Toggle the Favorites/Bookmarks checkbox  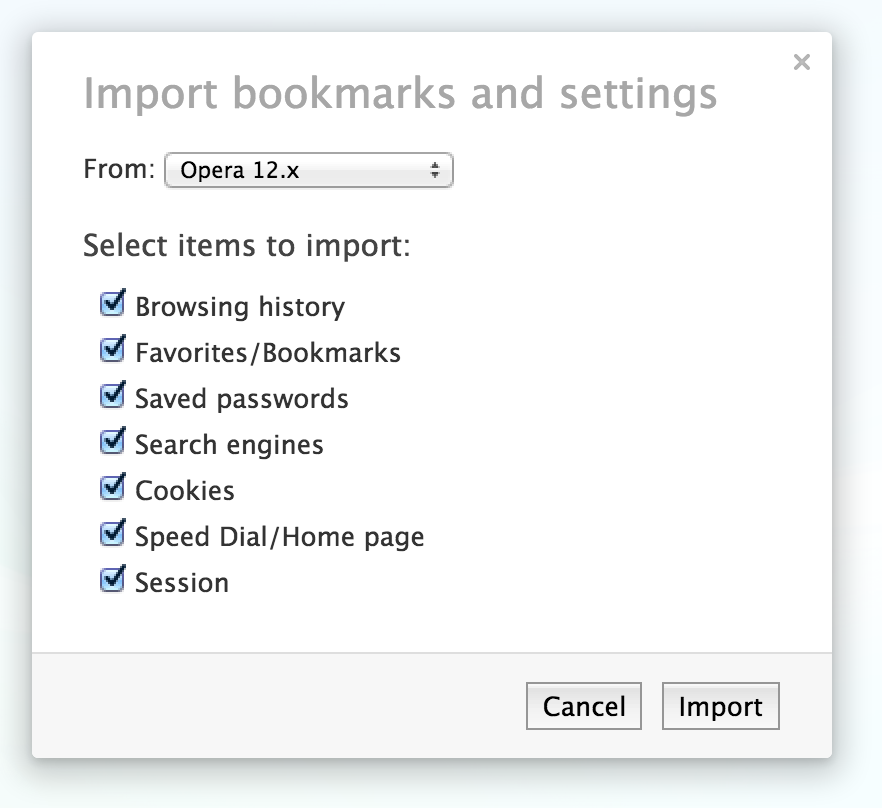(113, 350)
